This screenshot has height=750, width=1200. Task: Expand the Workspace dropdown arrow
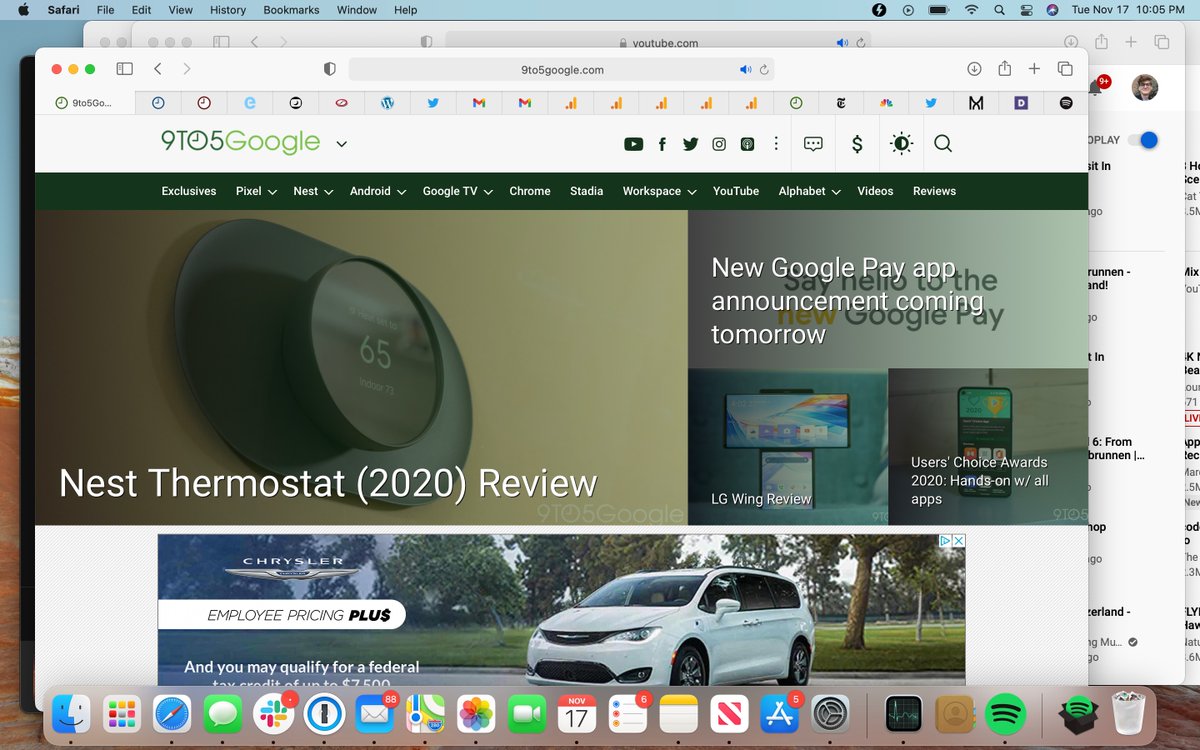[692, 192]
